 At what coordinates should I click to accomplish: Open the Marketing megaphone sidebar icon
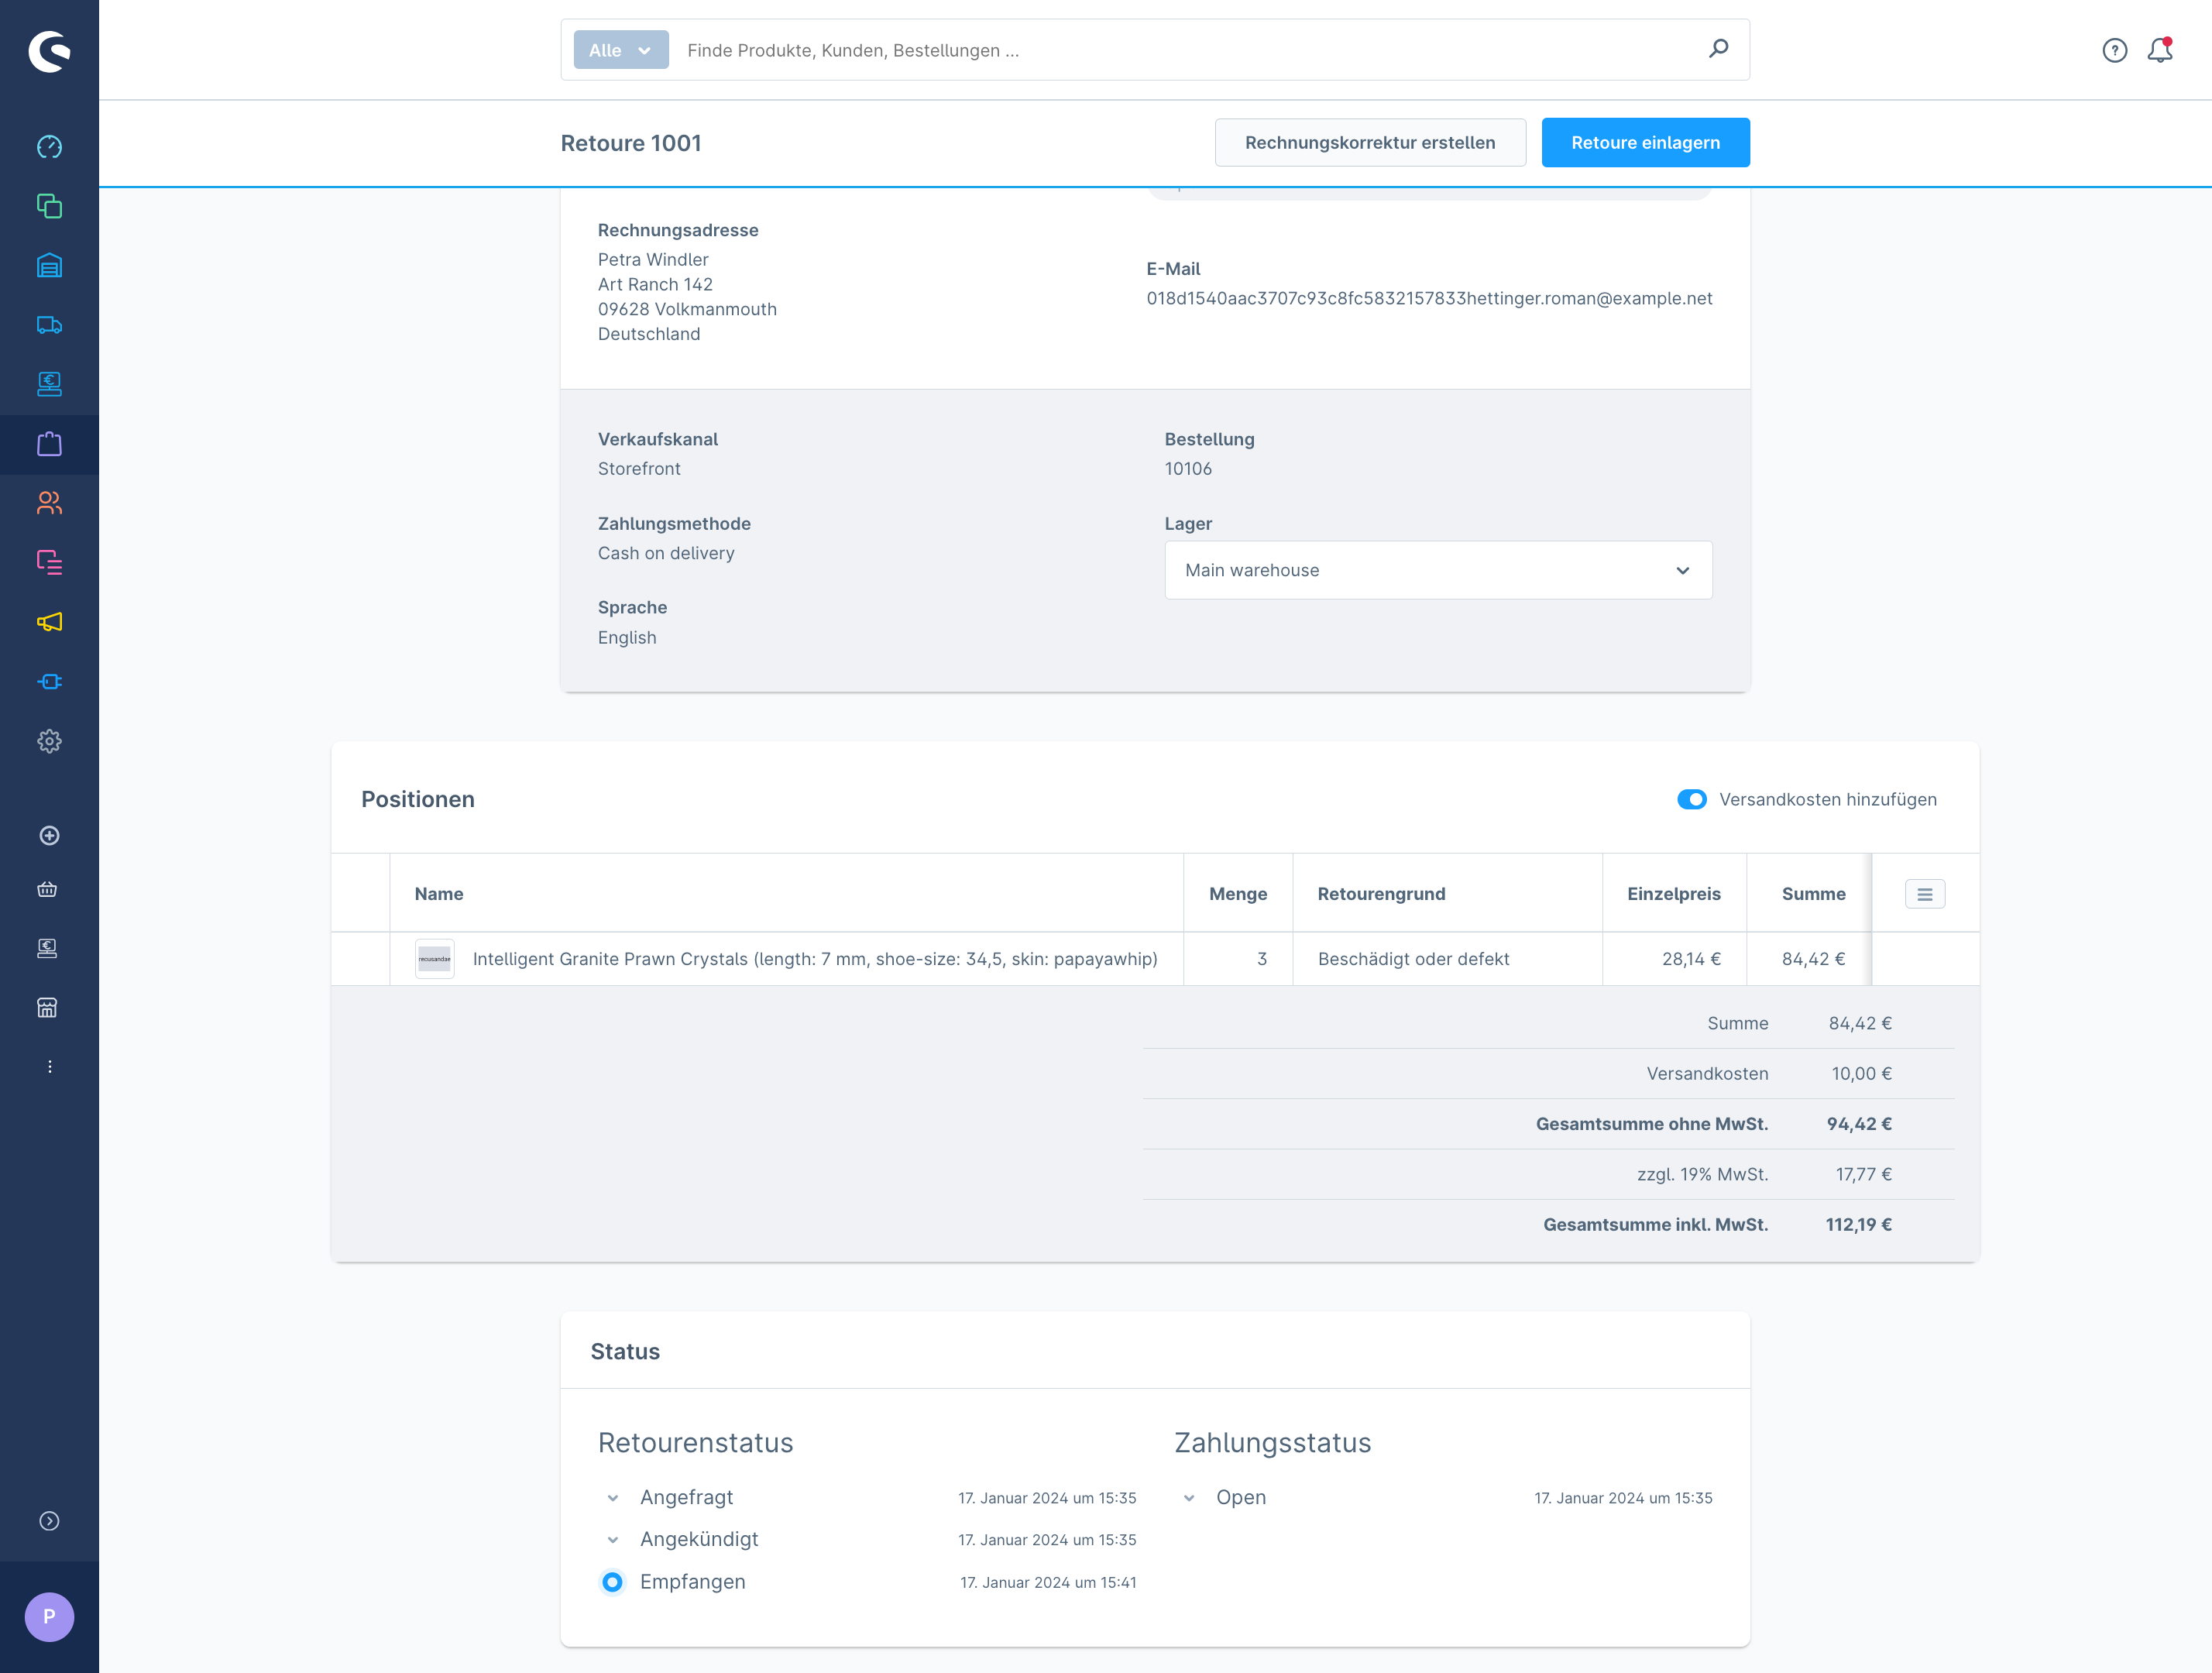[x=49, y=622]
